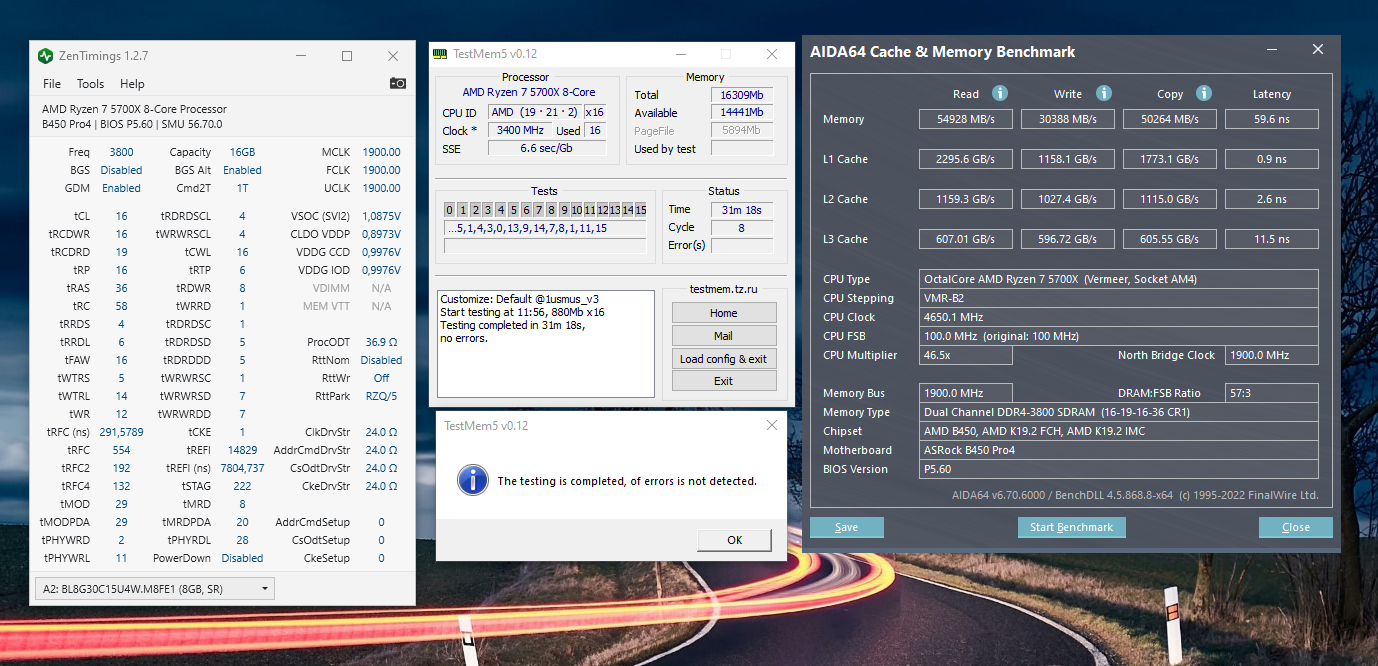Click test number 15 in the Tests row
1378x666 pixels.
[x=641, y=210]
